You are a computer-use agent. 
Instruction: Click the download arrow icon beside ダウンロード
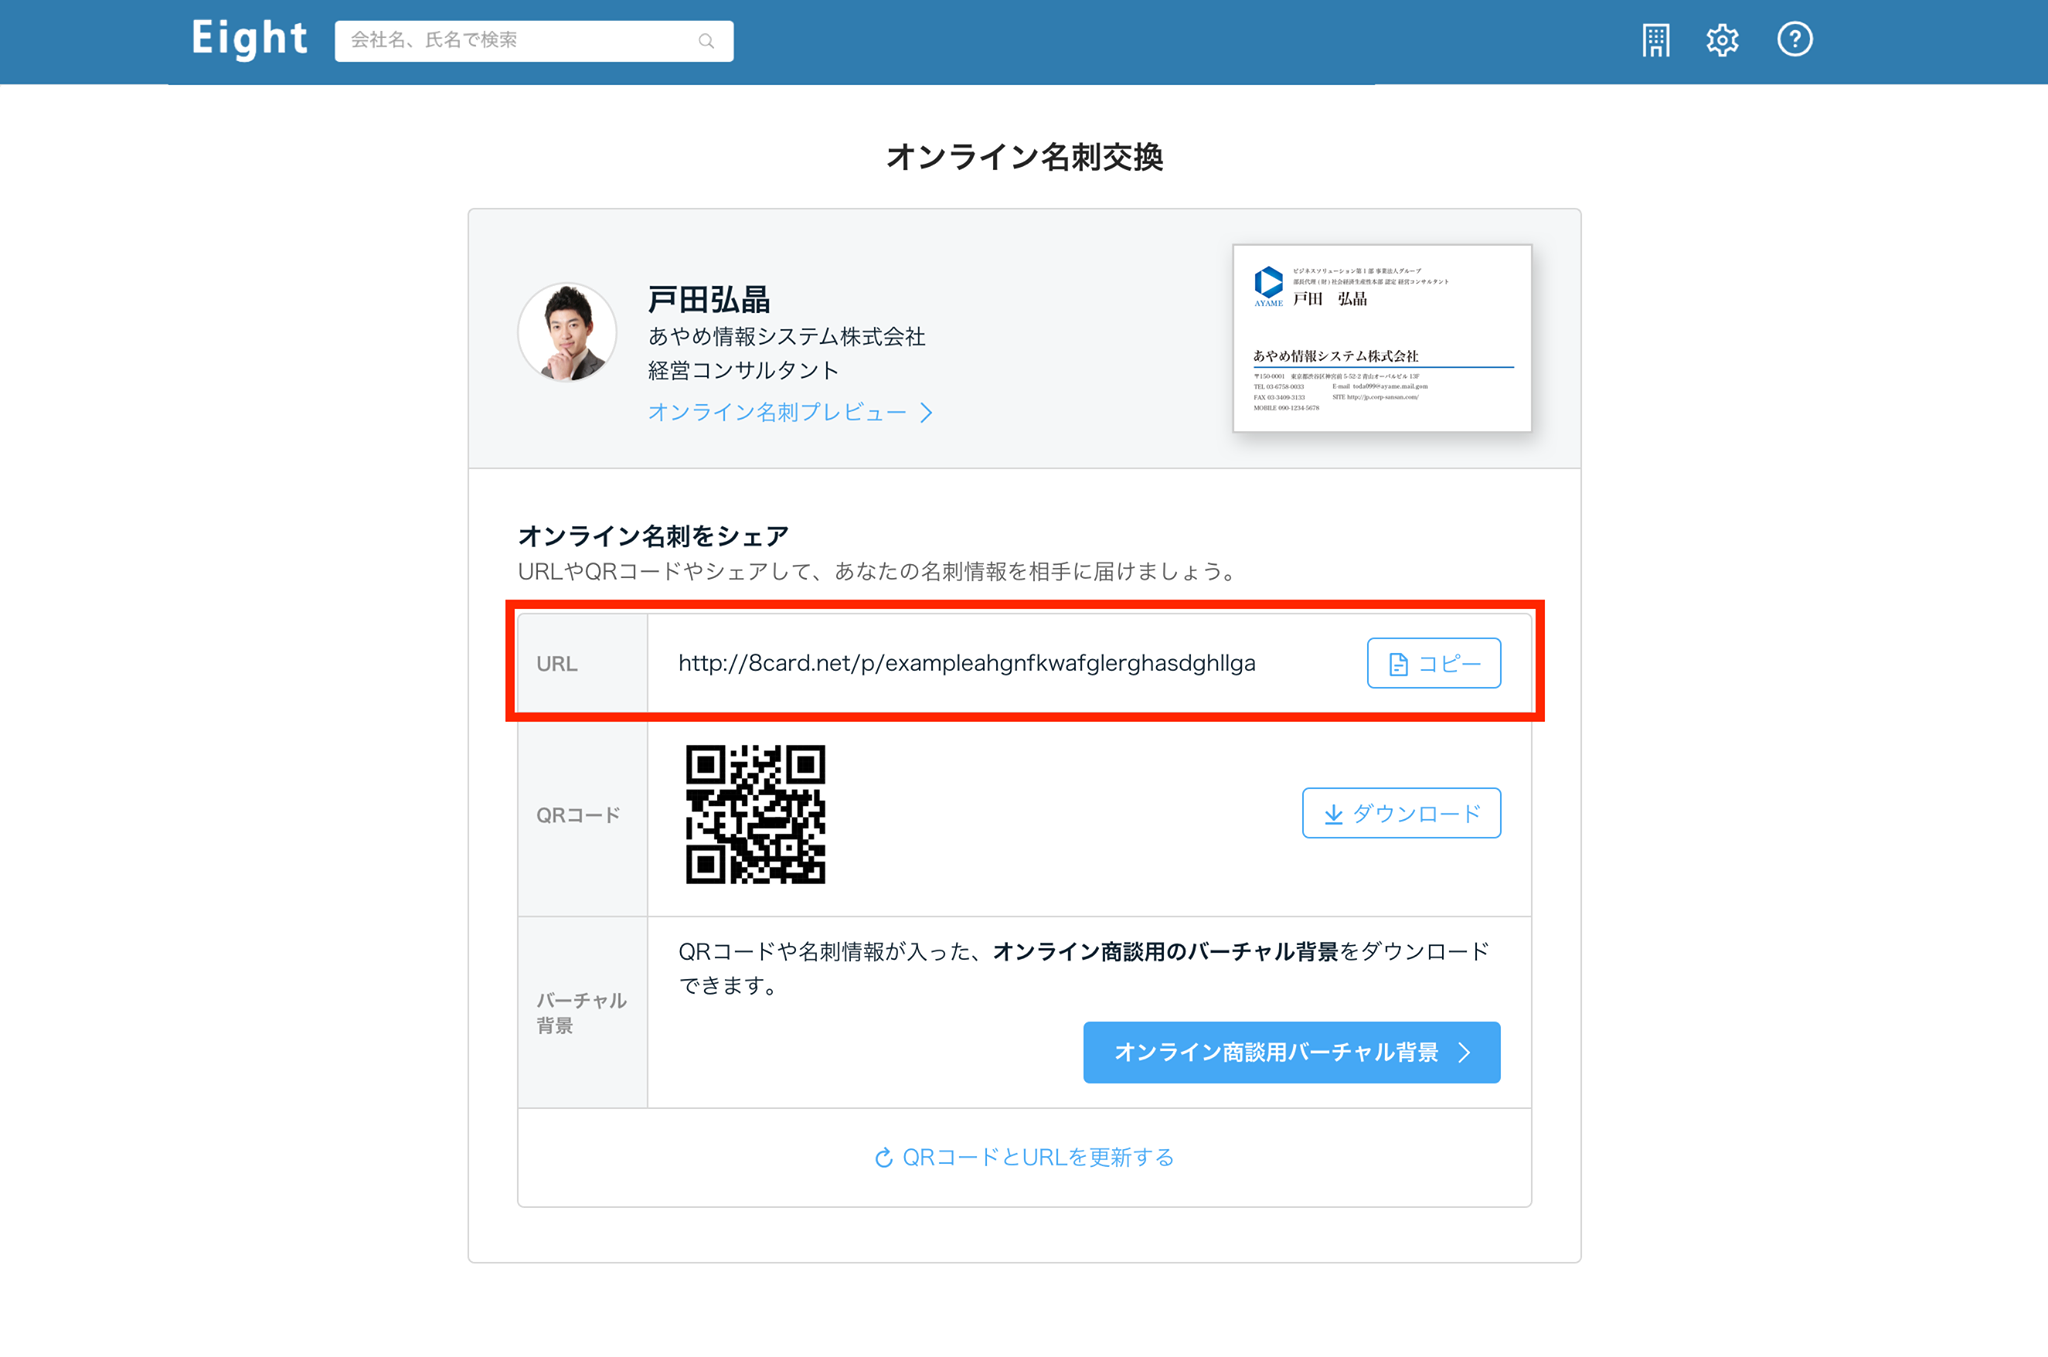click(x=1333, y=814)
